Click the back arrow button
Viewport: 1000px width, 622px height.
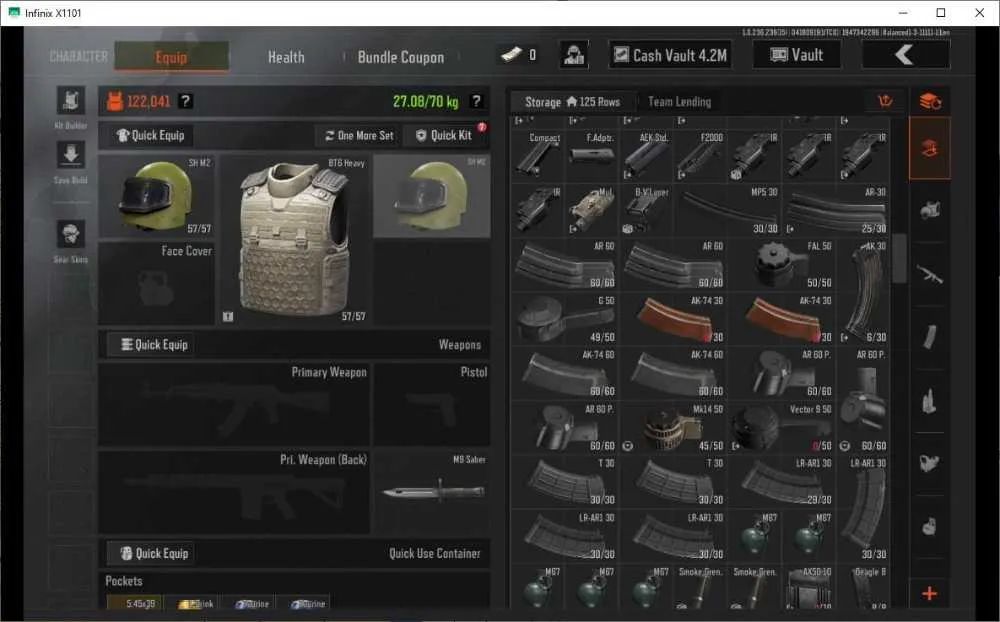(906, 55)
